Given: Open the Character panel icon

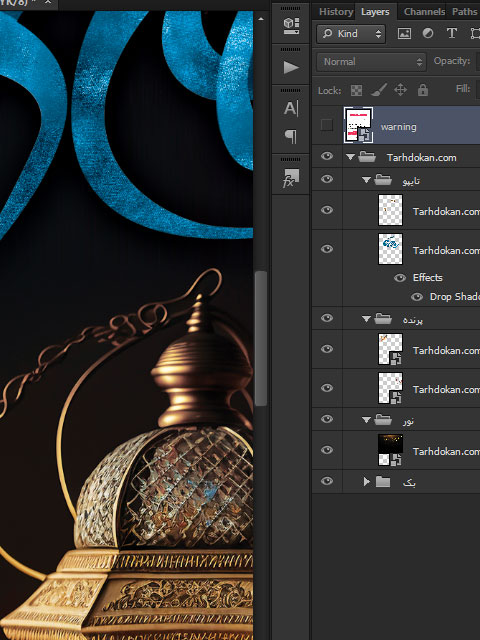Looking at the screenshot, I should pyautogui.click(x=291, y=109).
